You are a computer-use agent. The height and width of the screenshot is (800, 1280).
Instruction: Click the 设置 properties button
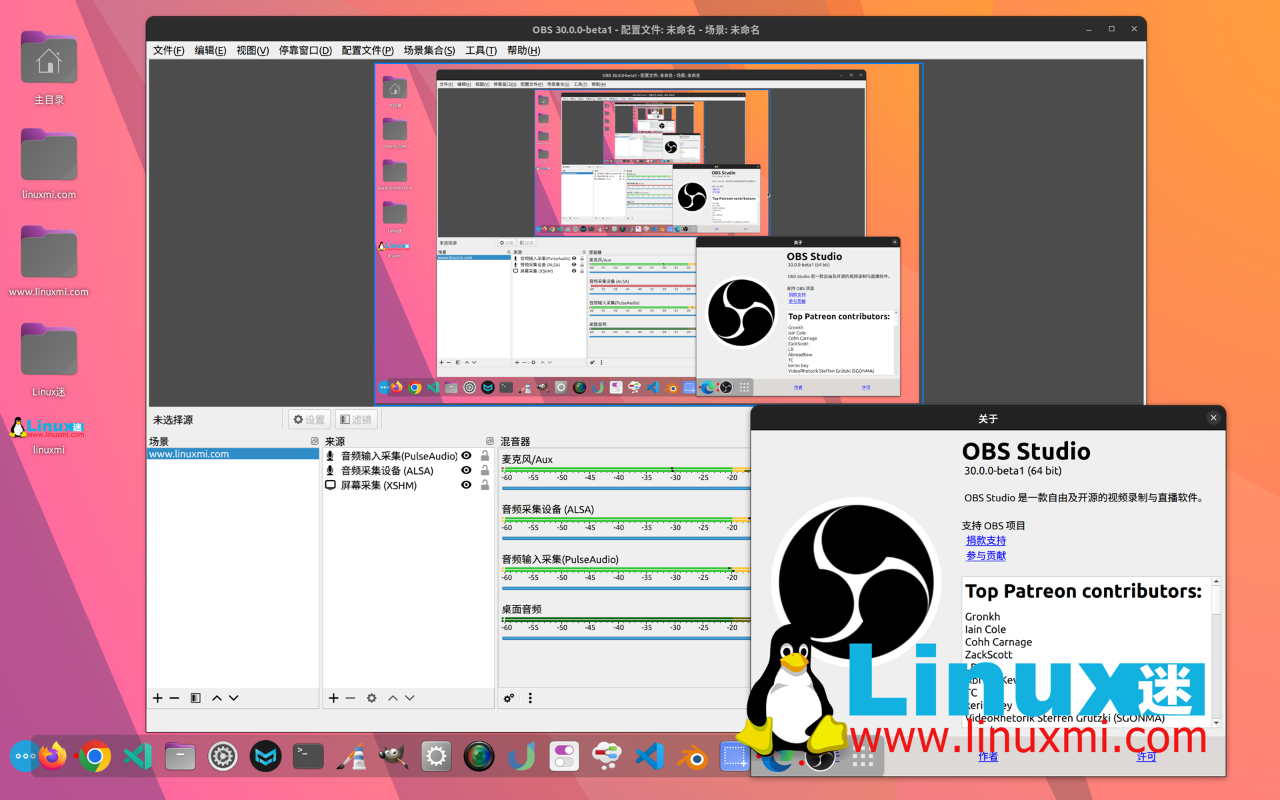309,420
